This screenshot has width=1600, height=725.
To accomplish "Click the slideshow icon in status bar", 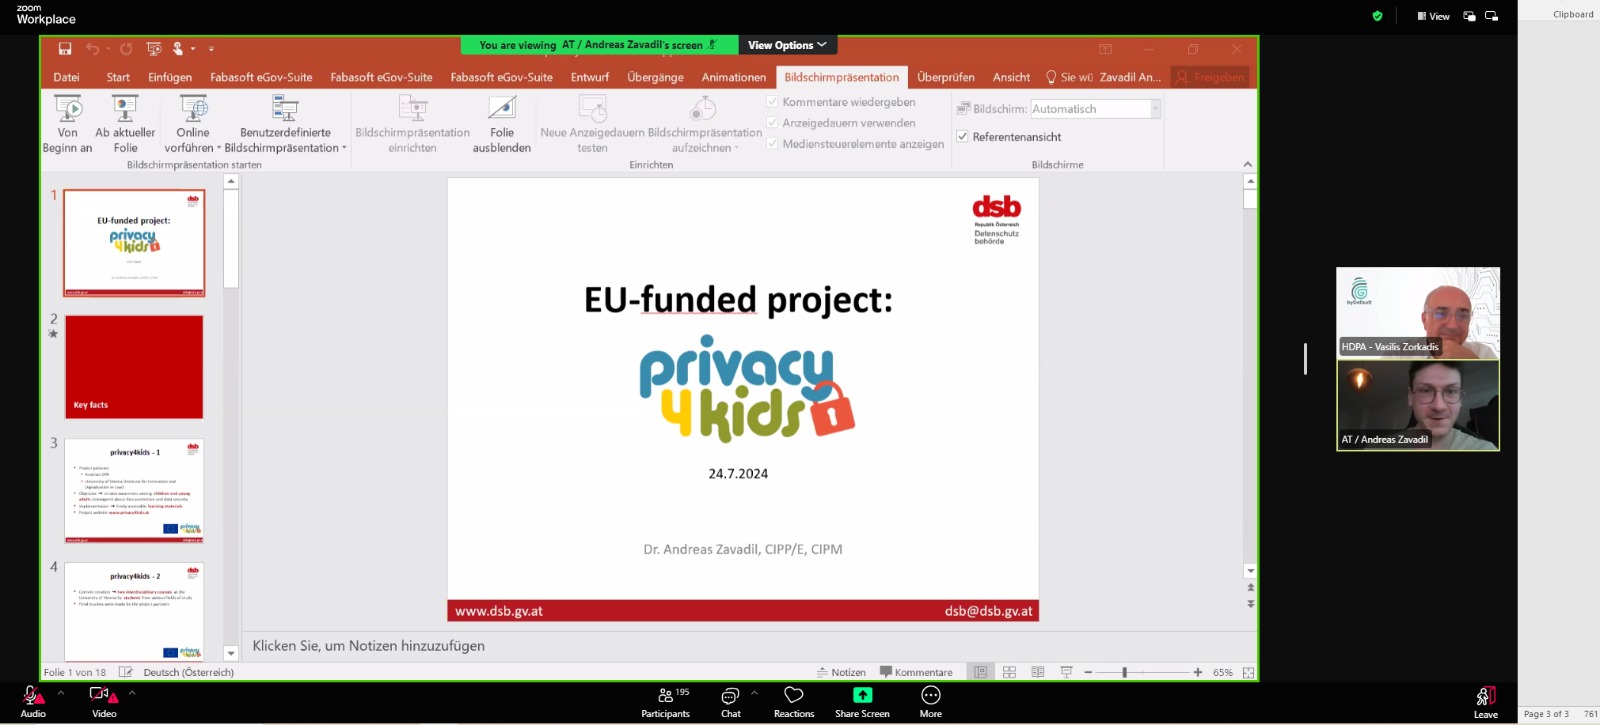I will coord(1066,672).
